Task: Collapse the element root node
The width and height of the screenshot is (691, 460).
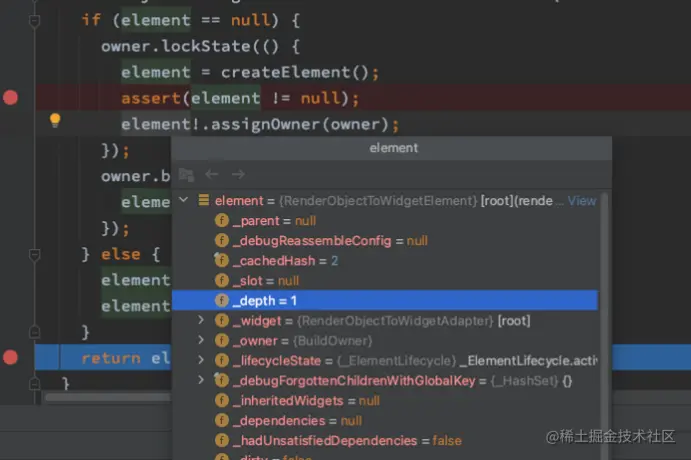Action: click(x=184, y=200)
